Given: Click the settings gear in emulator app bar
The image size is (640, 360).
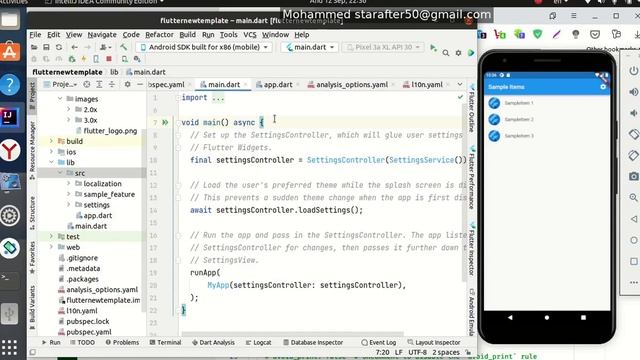Looking at the screenshot, I should pyautogui.click(x=603, y=87).
